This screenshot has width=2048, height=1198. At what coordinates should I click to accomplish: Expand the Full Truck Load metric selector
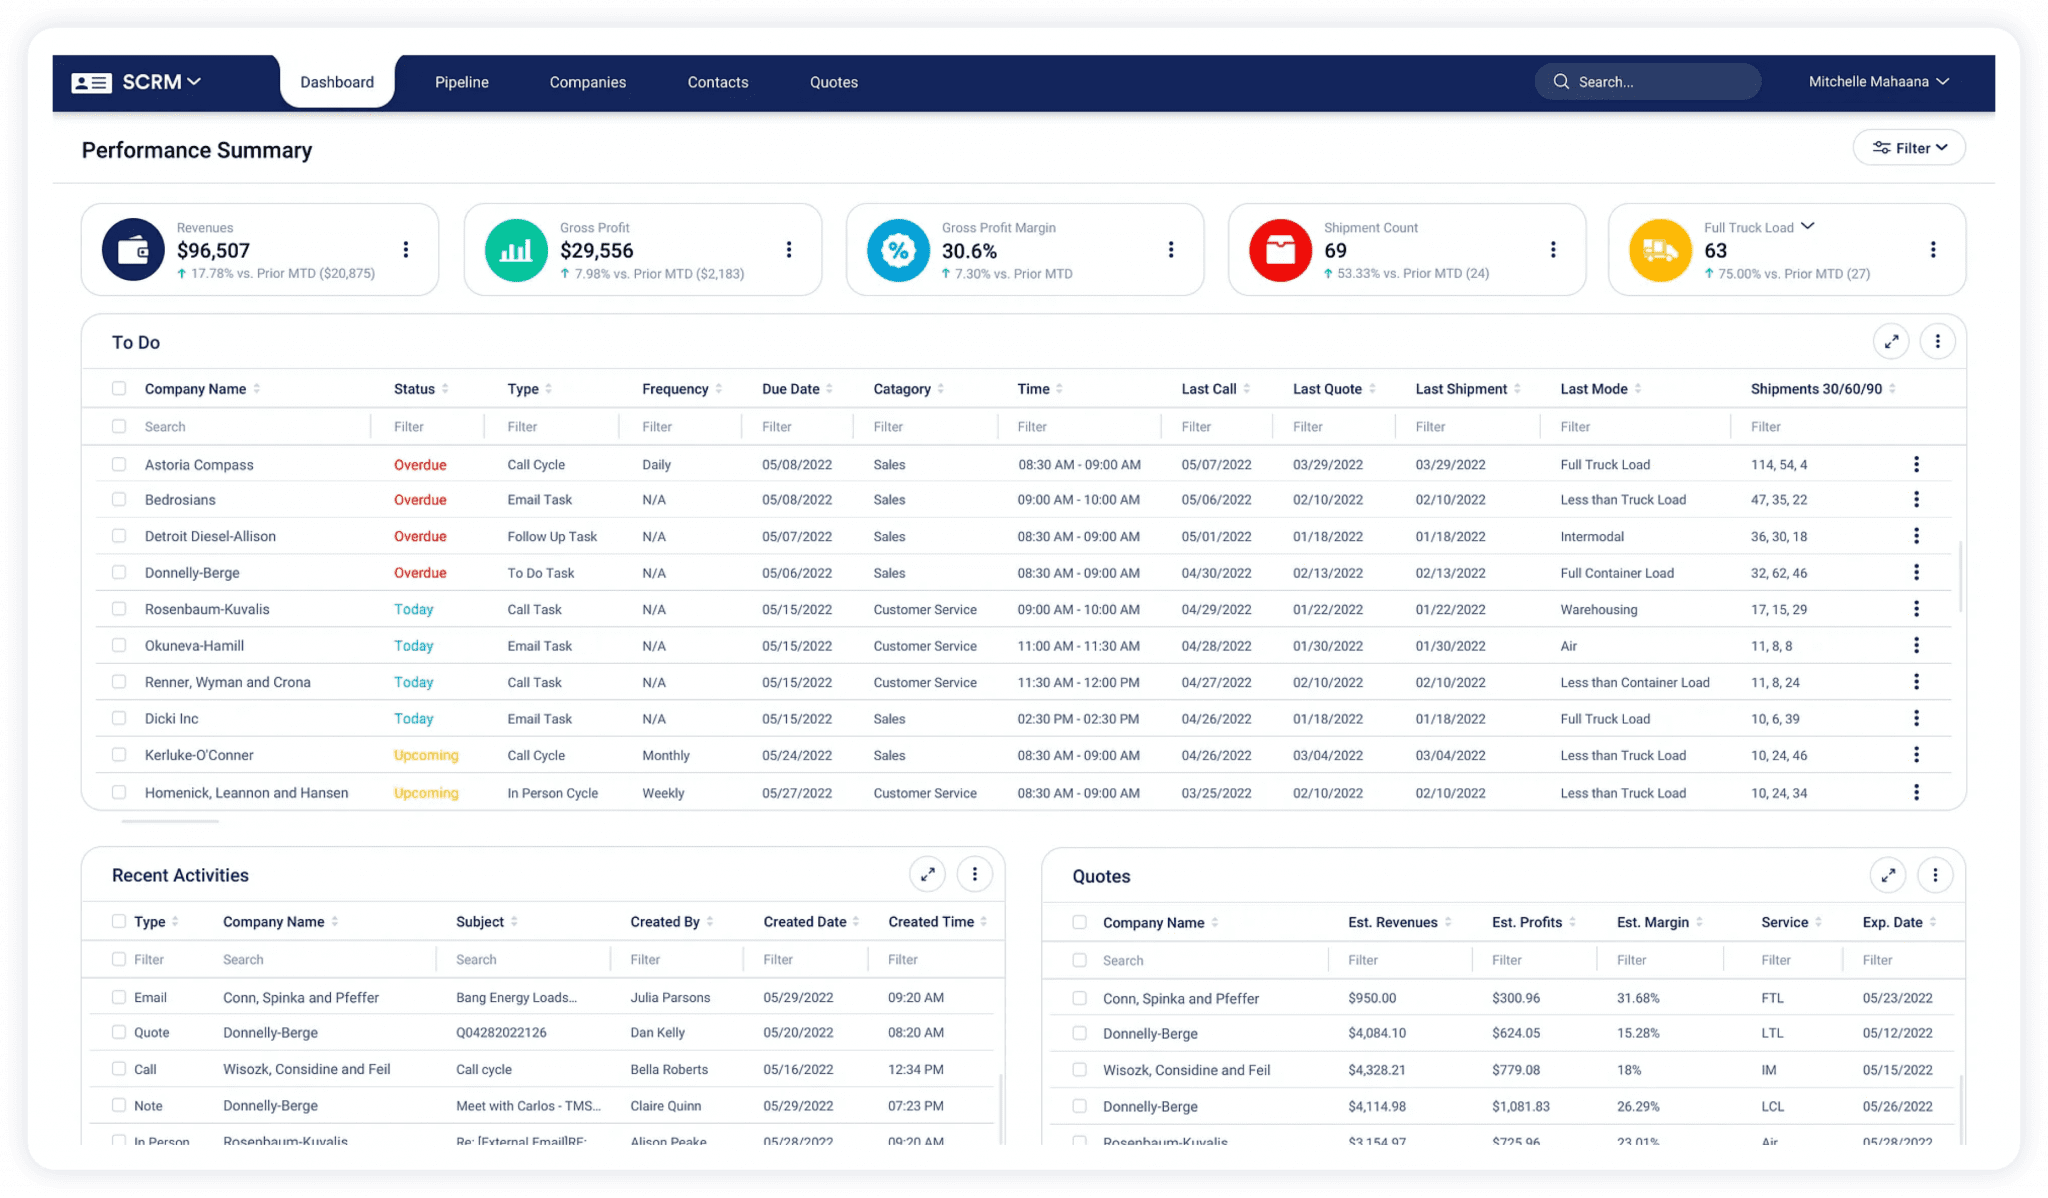point(1808,226)
